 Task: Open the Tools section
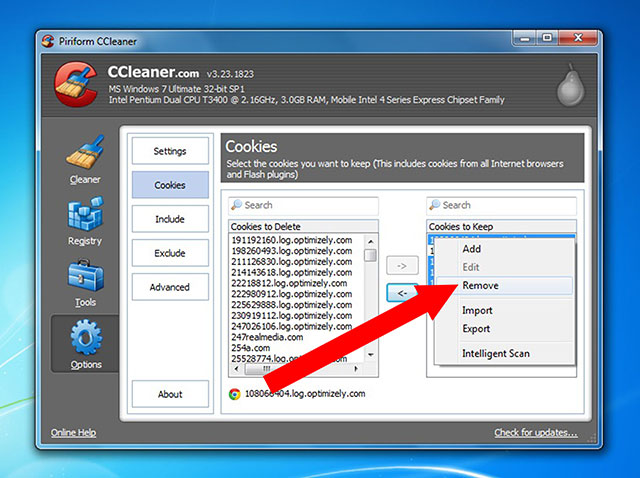(x=85, y=283)
